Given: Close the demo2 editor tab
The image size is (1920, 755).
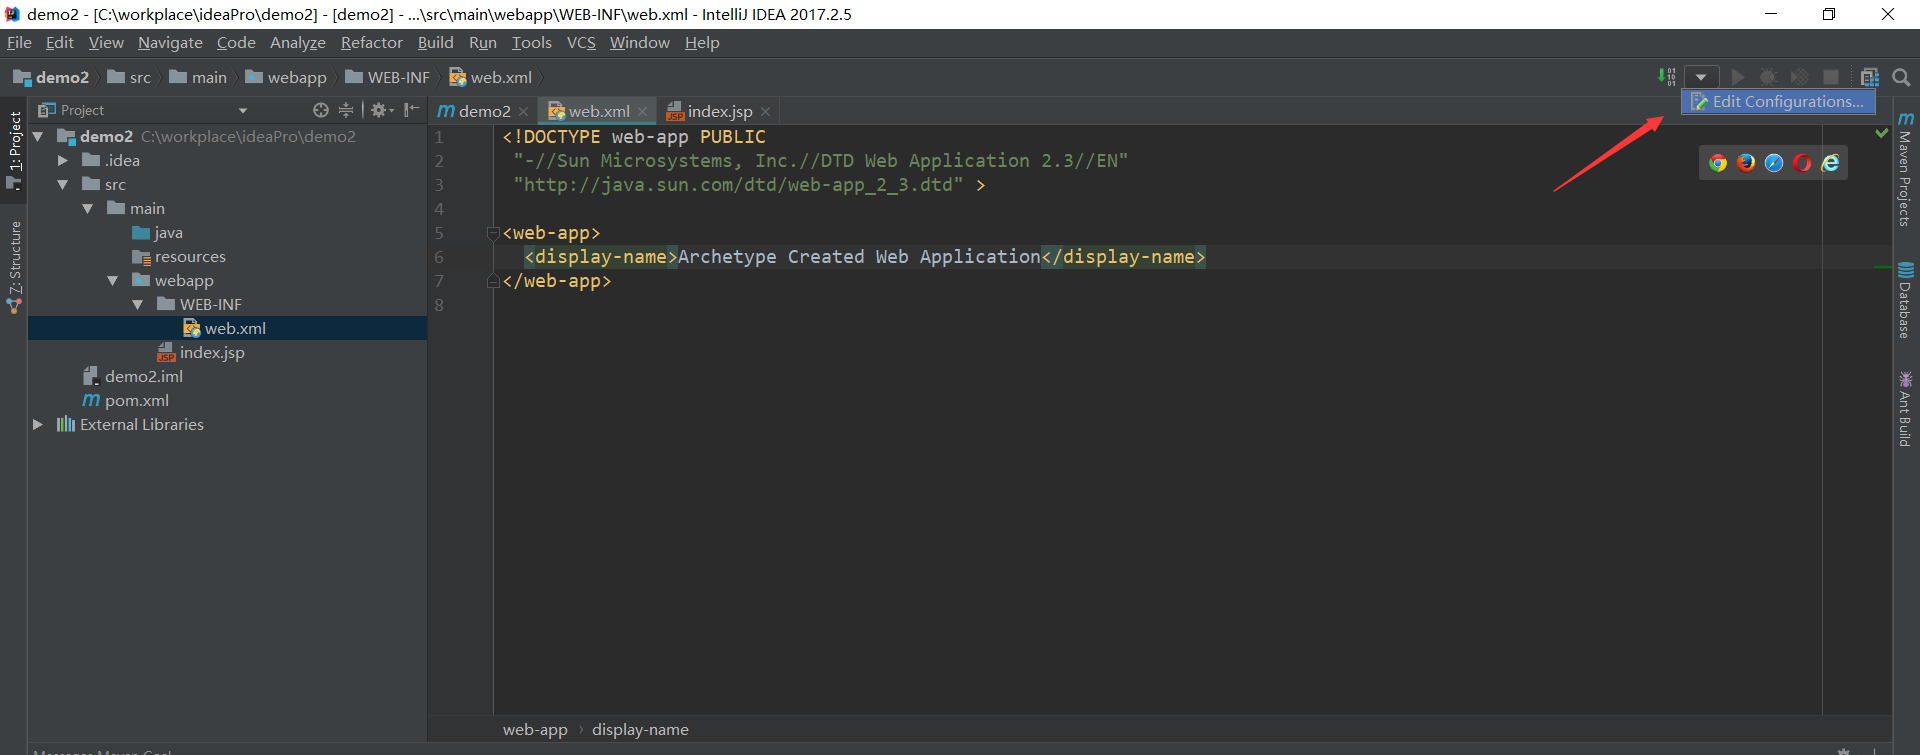Looking at the screenshot, I should (523, 111).
